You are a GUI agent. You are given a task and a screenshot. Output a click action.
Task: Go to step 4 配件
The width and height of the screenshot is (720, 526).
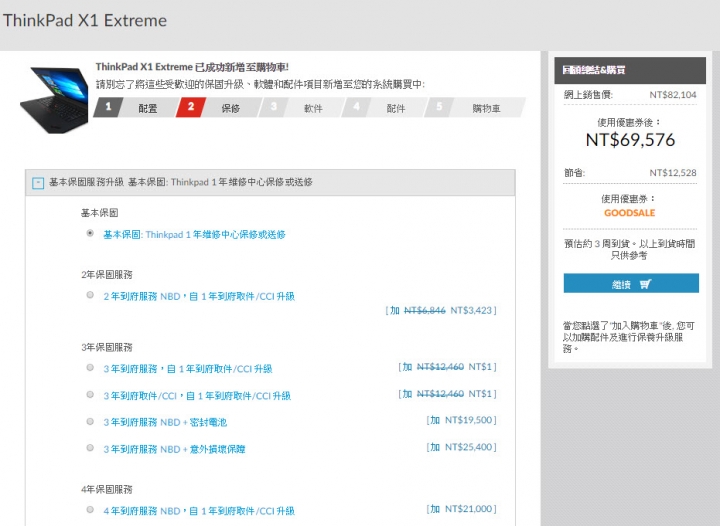tap(383, 108)
